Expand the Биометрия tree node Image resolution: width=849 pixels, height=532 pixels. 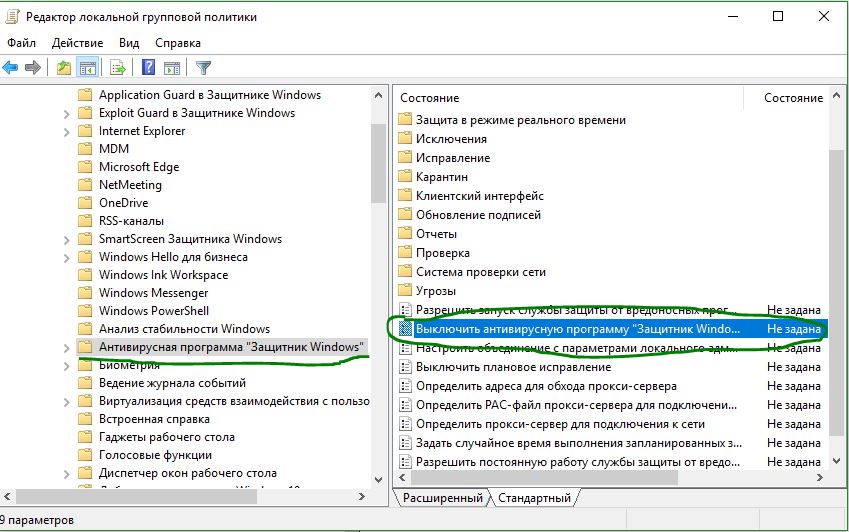pyautogui.click(x=67, y=366)
